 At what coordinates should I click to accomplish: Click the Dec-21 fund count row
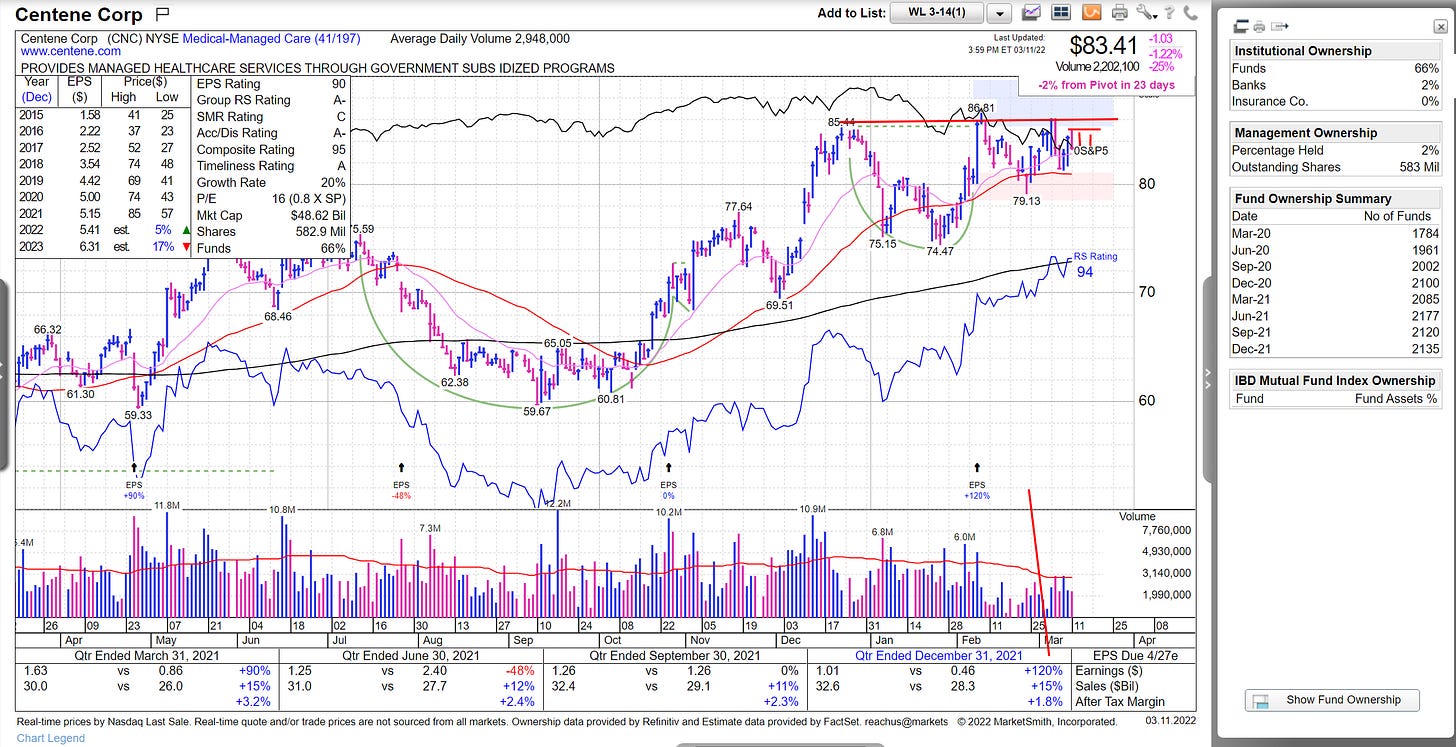point(1336,349)
